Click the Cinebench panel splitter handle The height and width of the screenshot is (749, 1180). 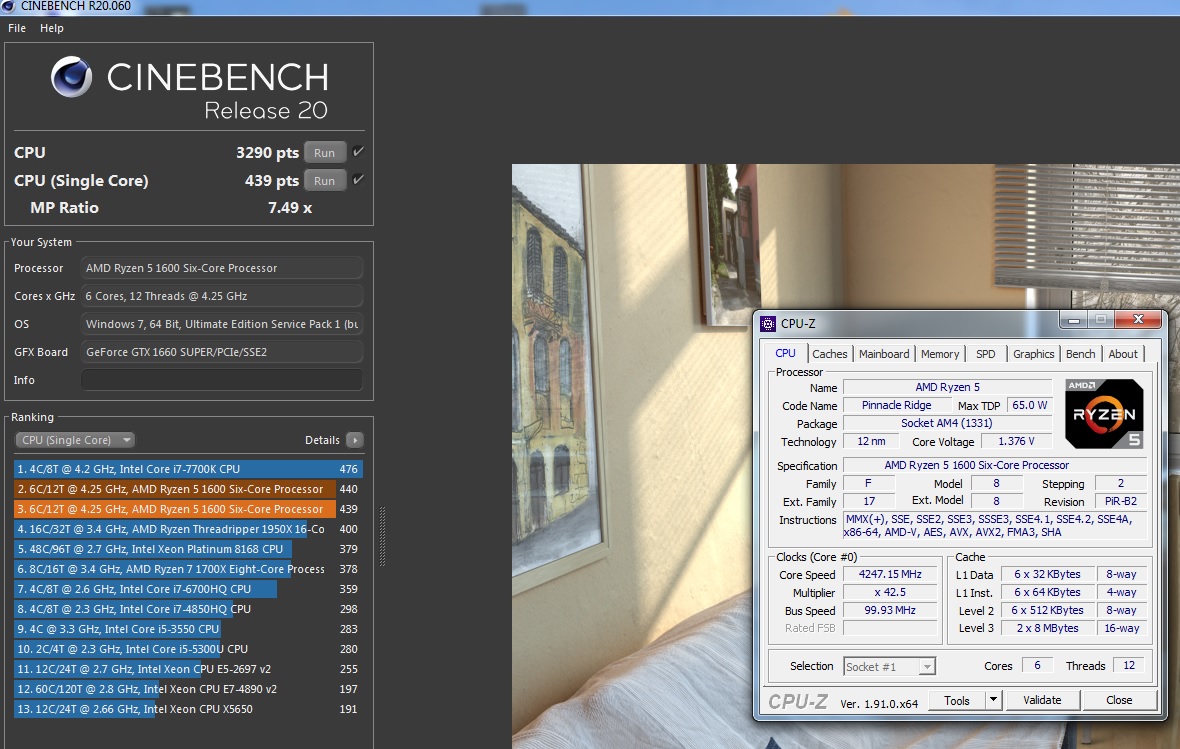tap(382, 536)
